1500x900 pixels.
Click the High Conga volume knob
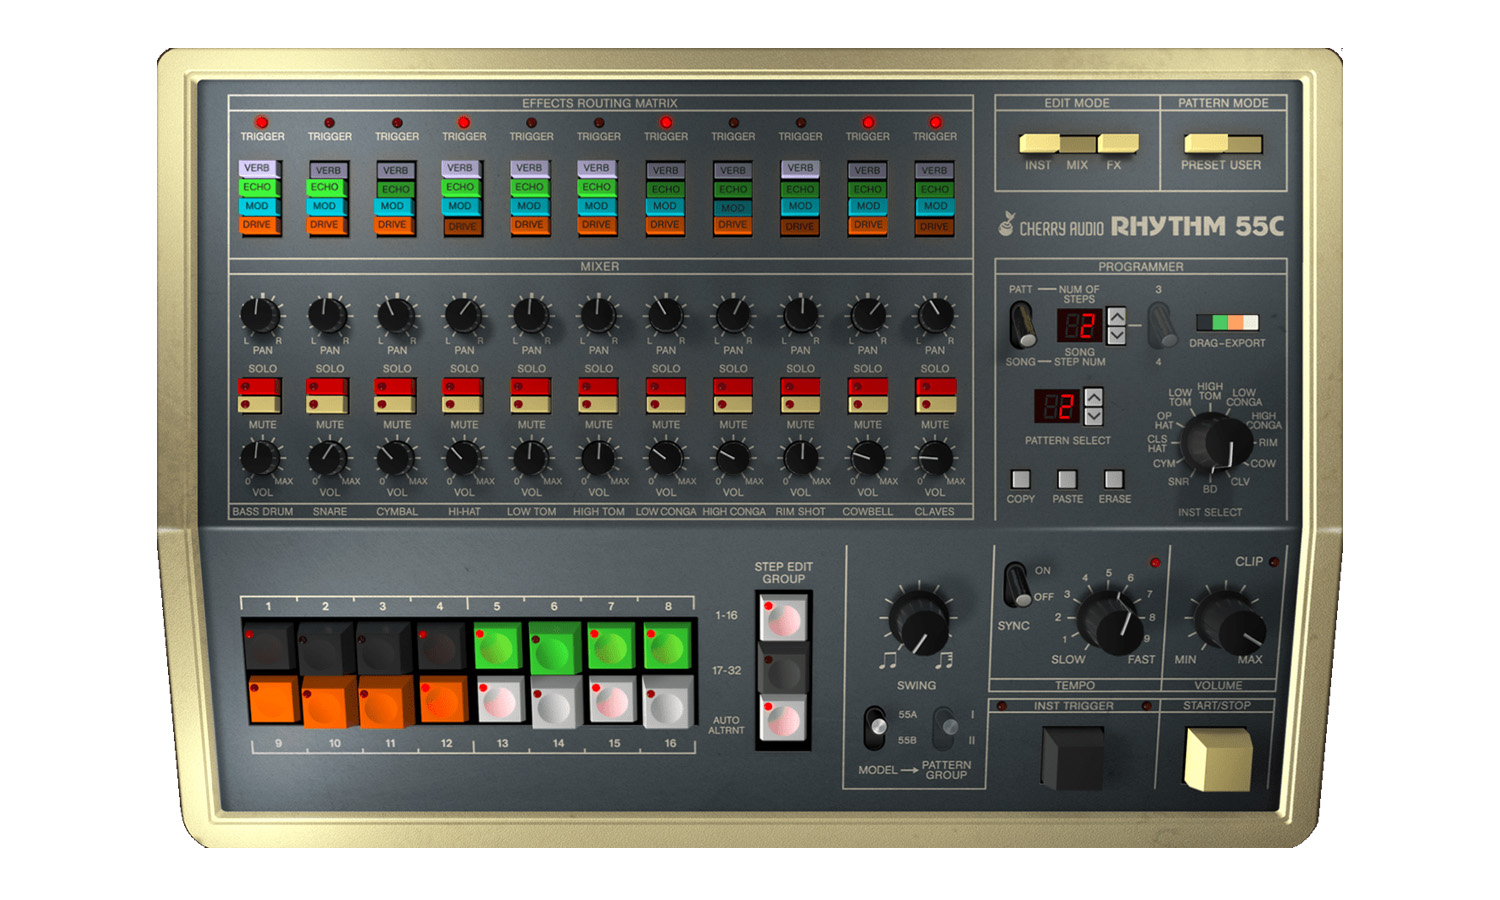[733, 458]
